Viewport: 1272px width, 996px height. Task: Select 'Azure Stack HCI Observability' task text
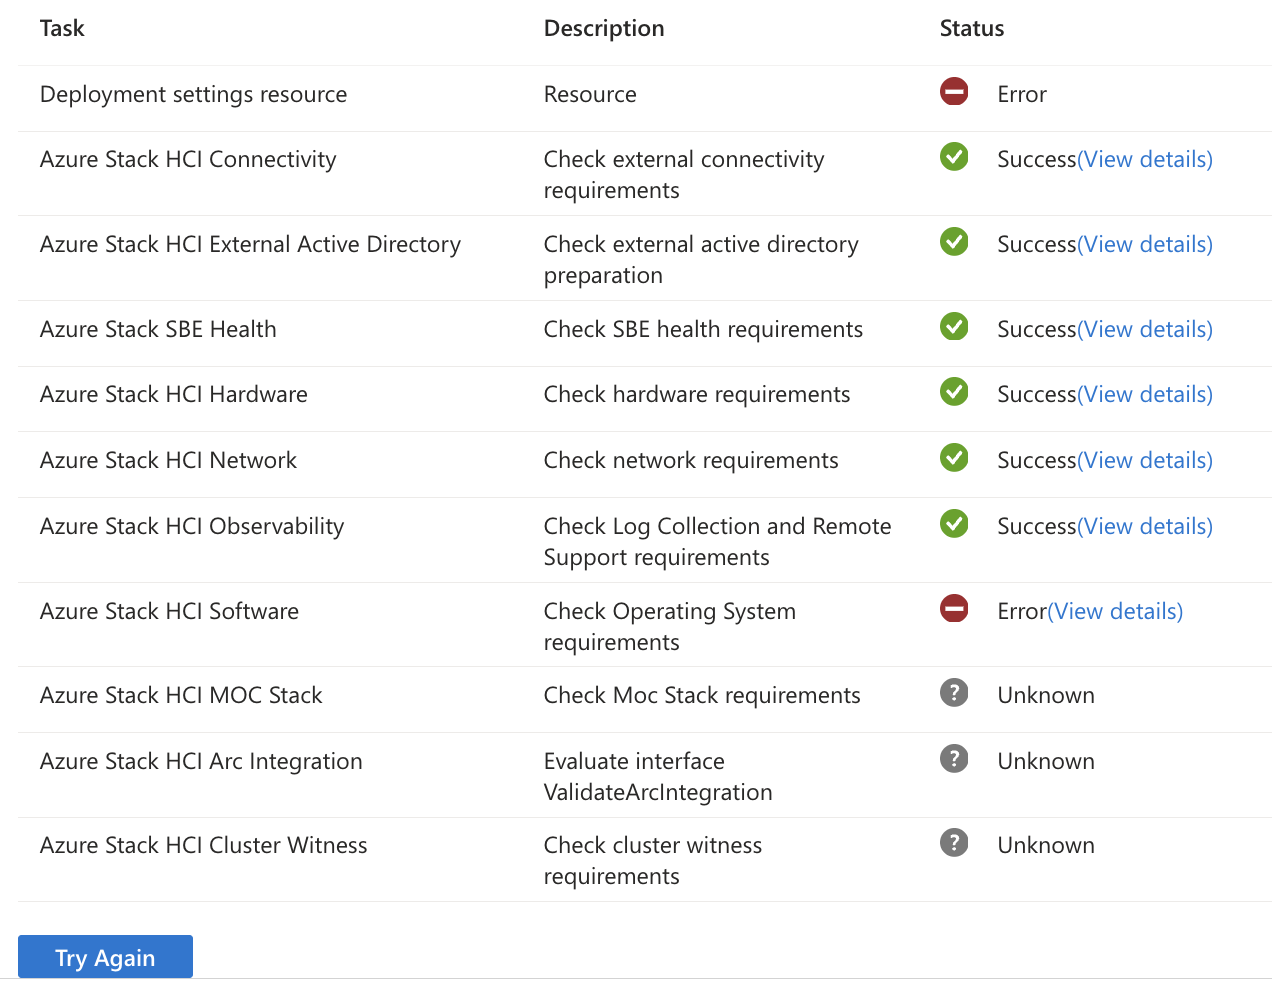click(x=192, y=527)
